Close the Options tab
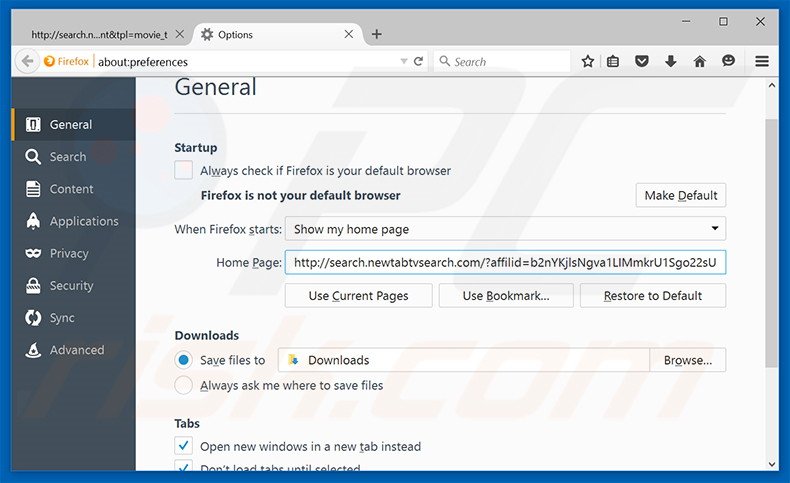Viewport: 790px width, 483px height. (349, 34)
